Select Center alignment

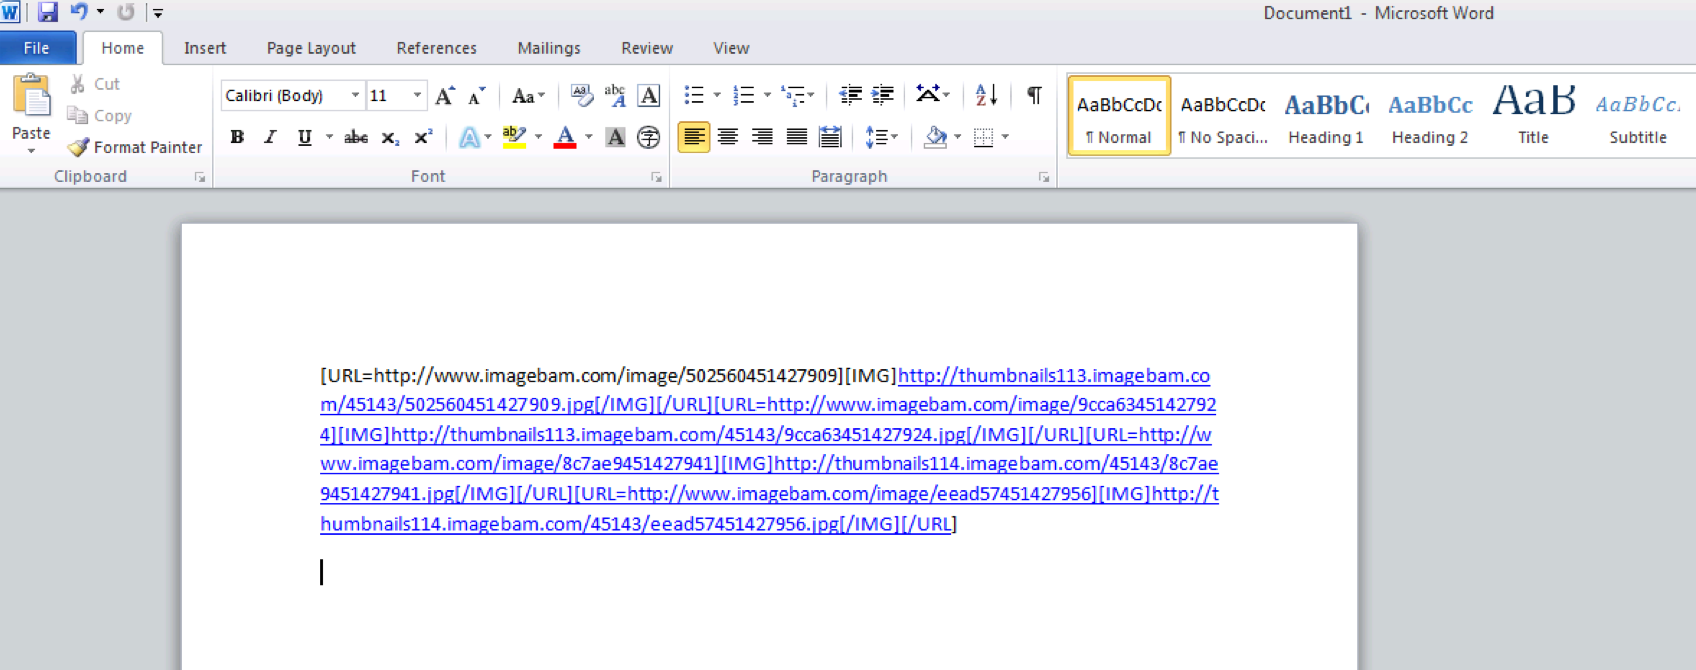point(728,137)
